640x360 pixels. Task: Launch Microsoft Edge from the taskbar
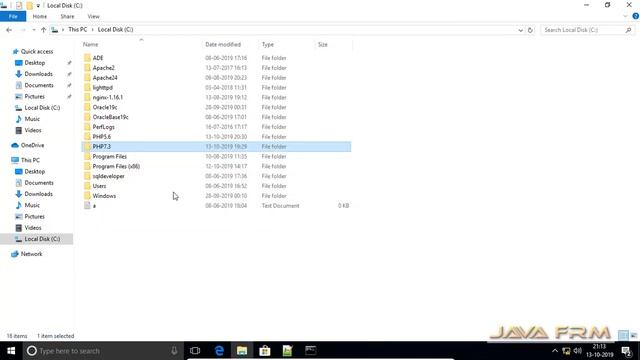(x=219, y=351)
